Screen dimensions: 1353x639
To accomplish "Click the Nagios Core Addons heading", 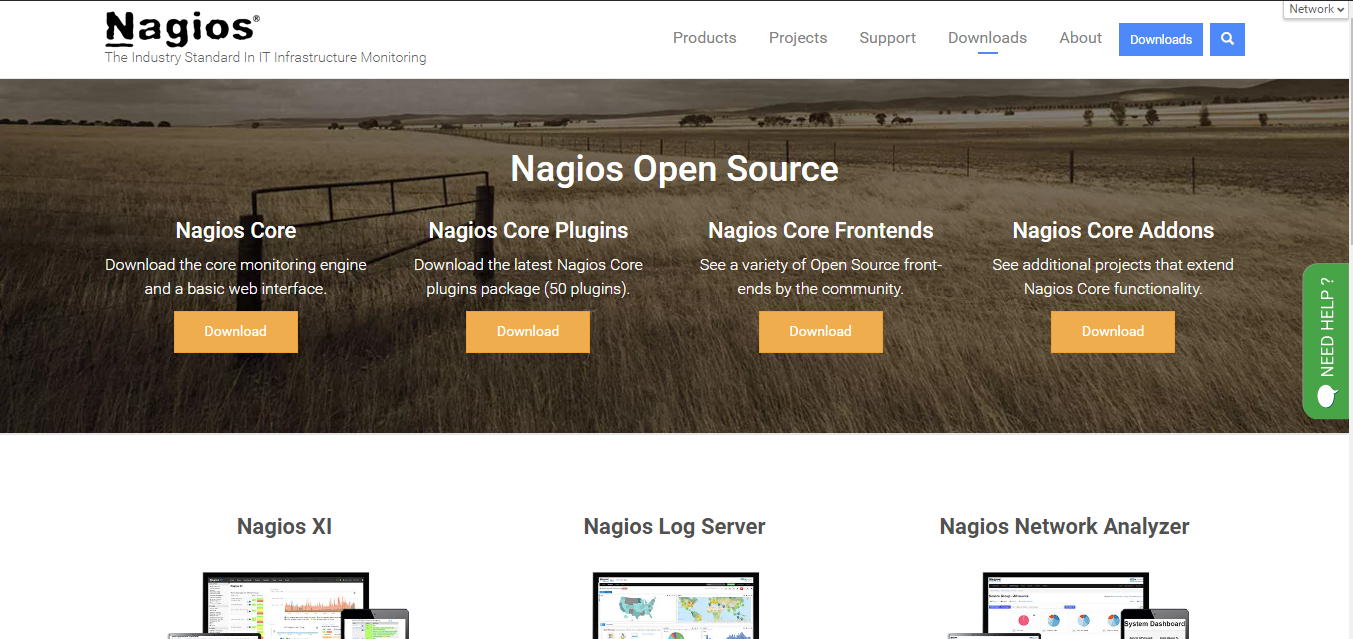I will click(1113, 230).
